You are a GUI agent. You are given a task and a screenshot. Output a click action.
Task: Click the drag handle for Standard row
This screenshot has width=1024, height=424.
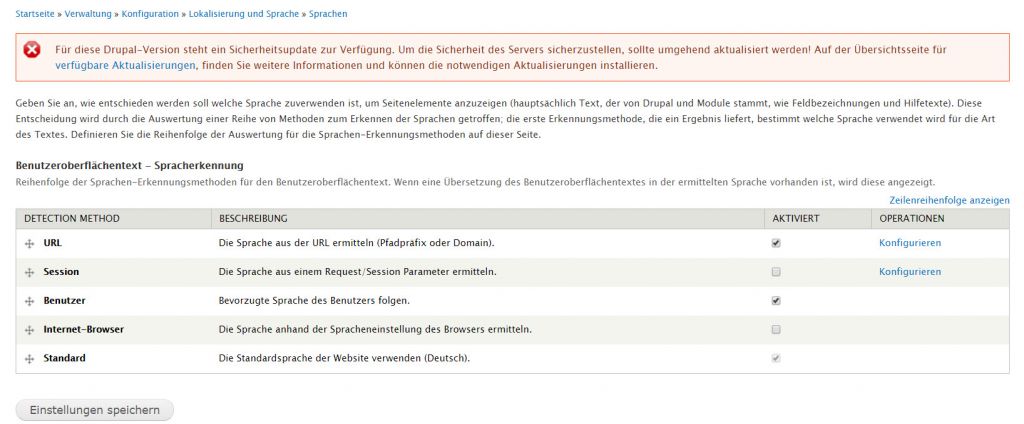pyautogui.click(x=30, y=358)
